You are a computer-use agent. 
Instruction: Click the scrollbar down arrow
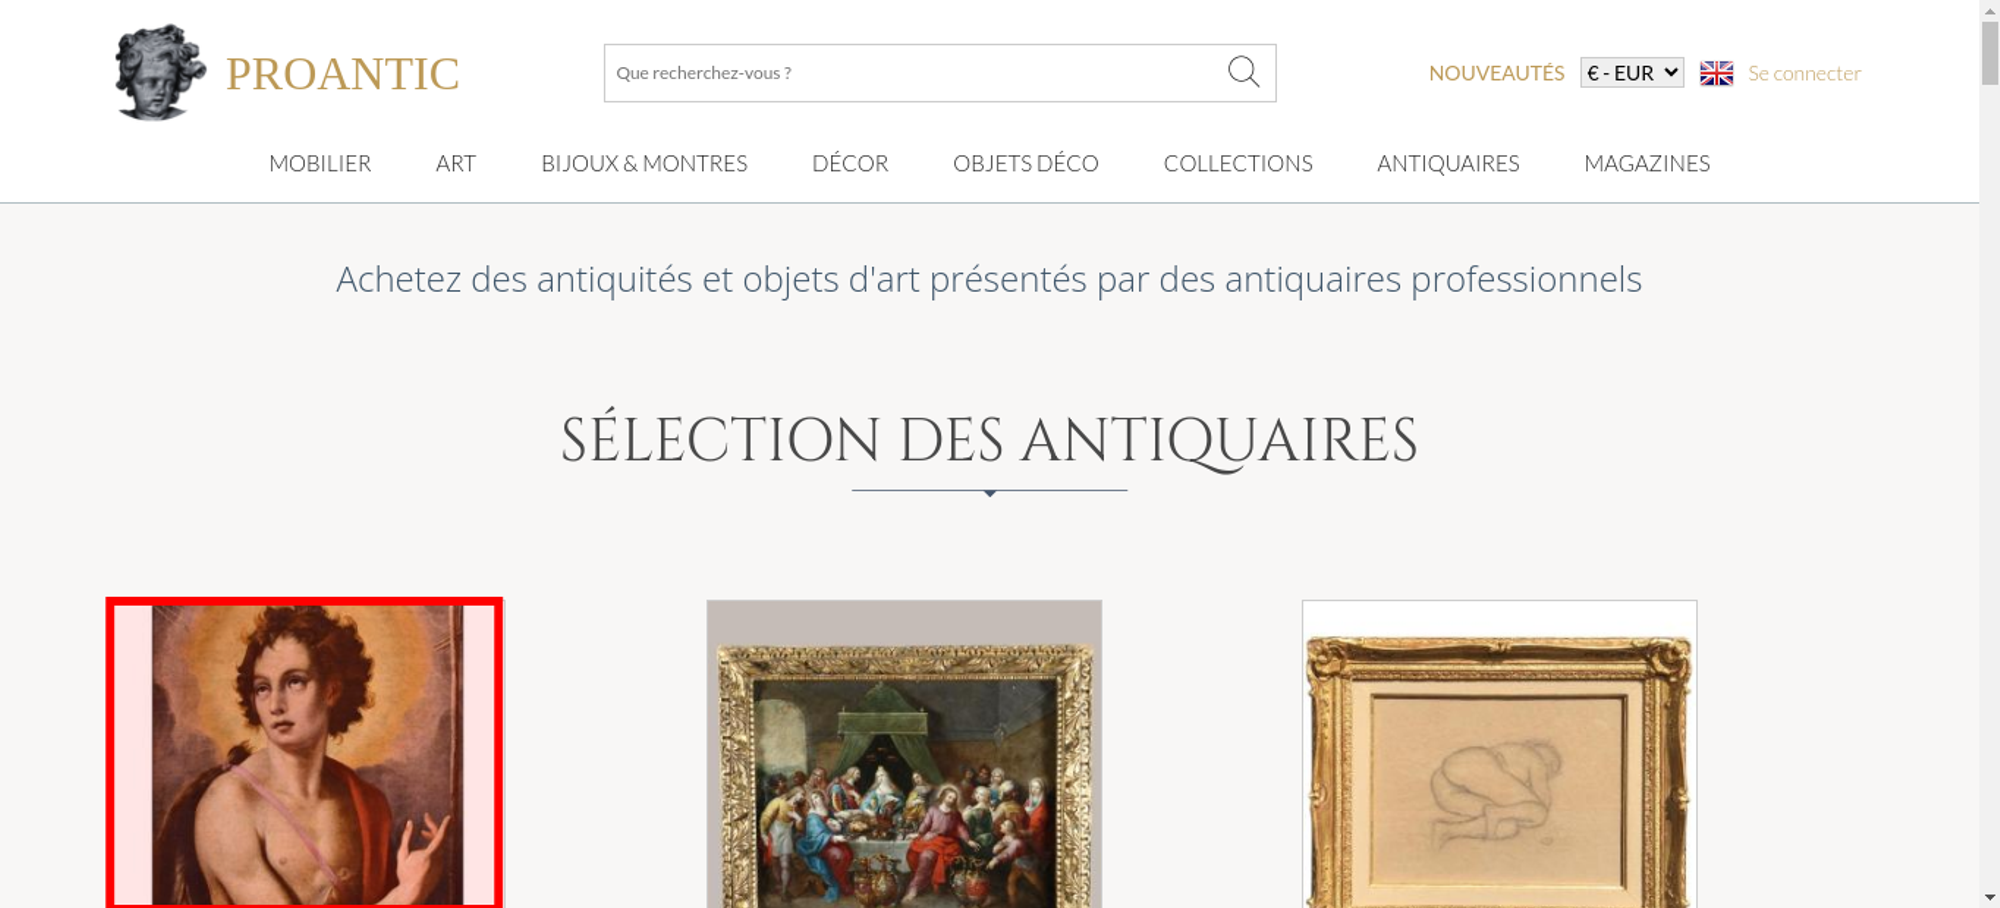click(x=1990, y=898)
